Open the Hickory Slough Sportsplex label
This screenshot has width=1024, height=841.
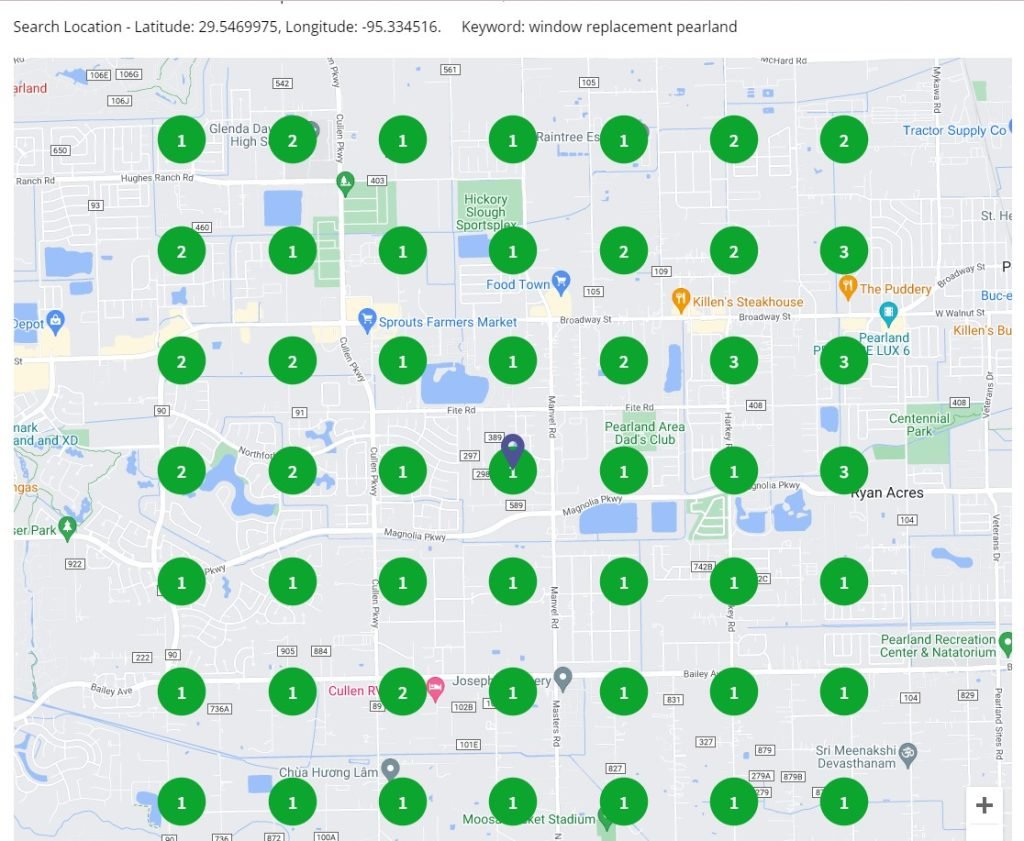point(485,212)
